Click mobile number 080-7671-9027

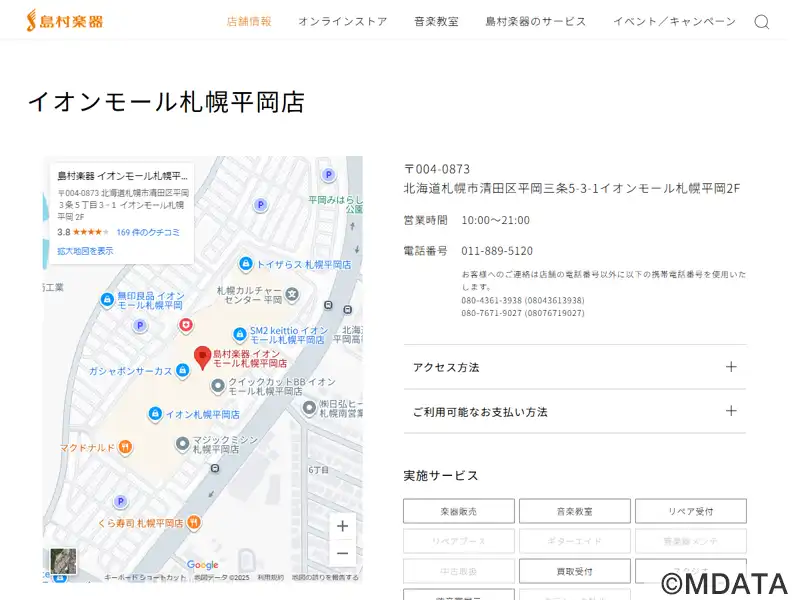coord(523,313)
